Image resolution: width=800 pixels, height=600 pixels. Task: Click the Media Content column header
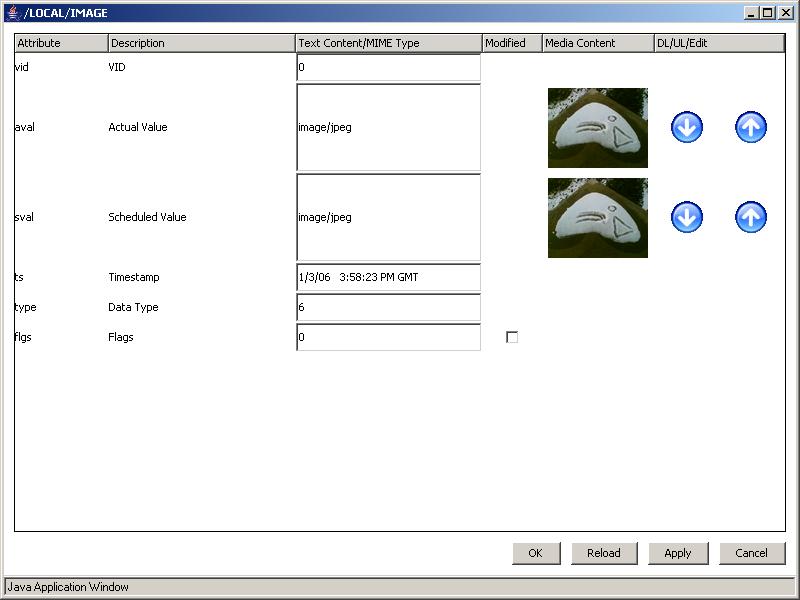[597, 43]
